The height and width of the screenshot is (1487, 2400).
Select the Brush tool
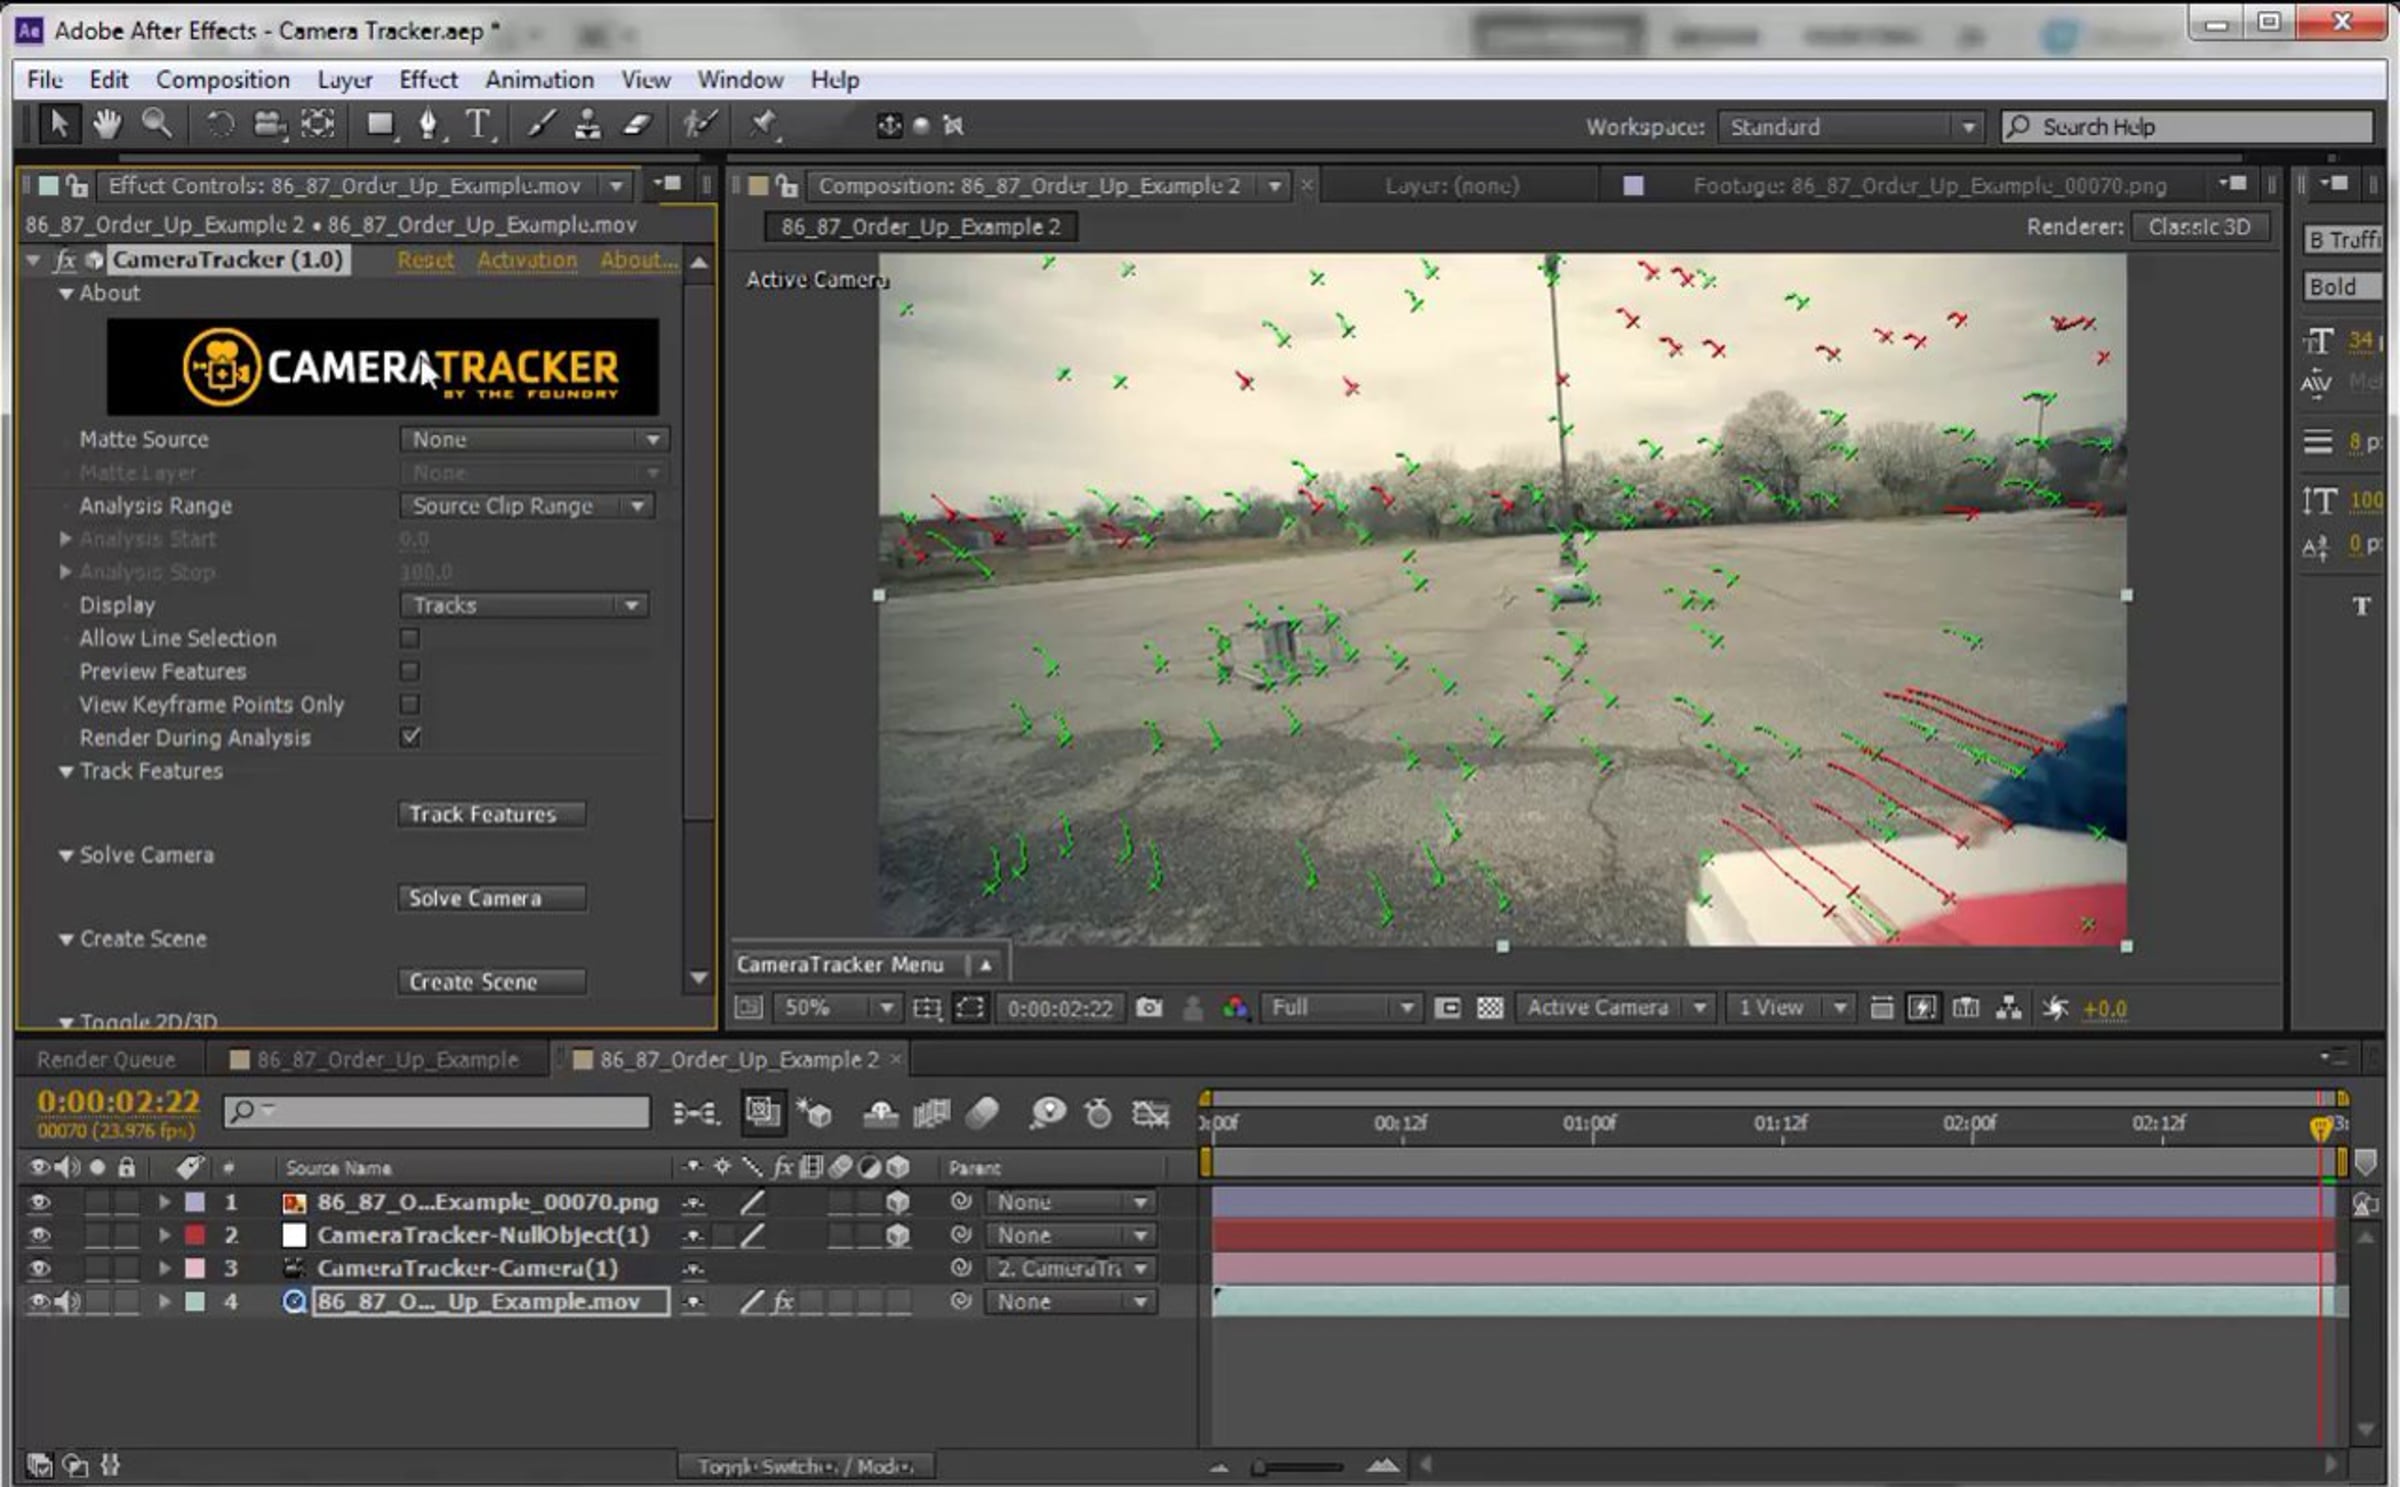[x=541, y=124]
